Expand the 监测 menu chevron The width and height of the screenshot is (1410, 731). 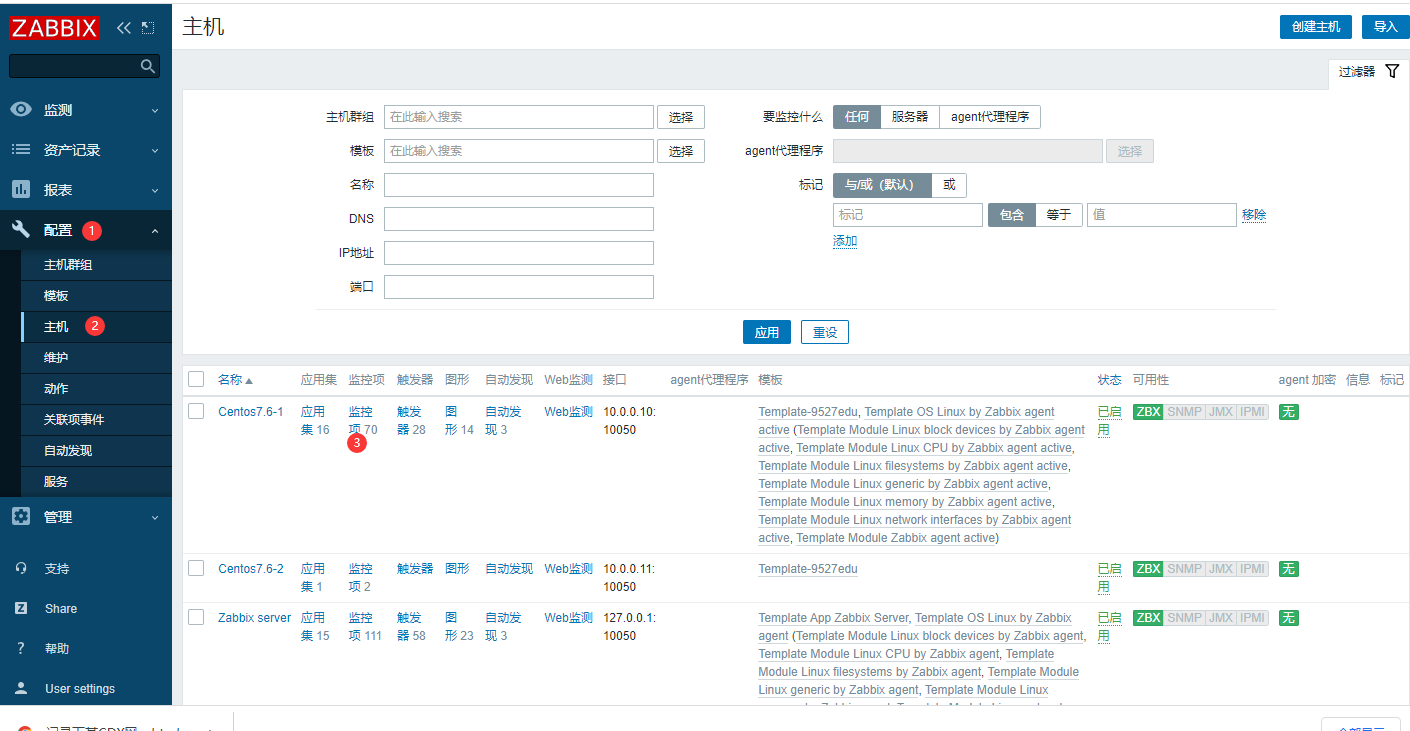(x=155, y=110)
